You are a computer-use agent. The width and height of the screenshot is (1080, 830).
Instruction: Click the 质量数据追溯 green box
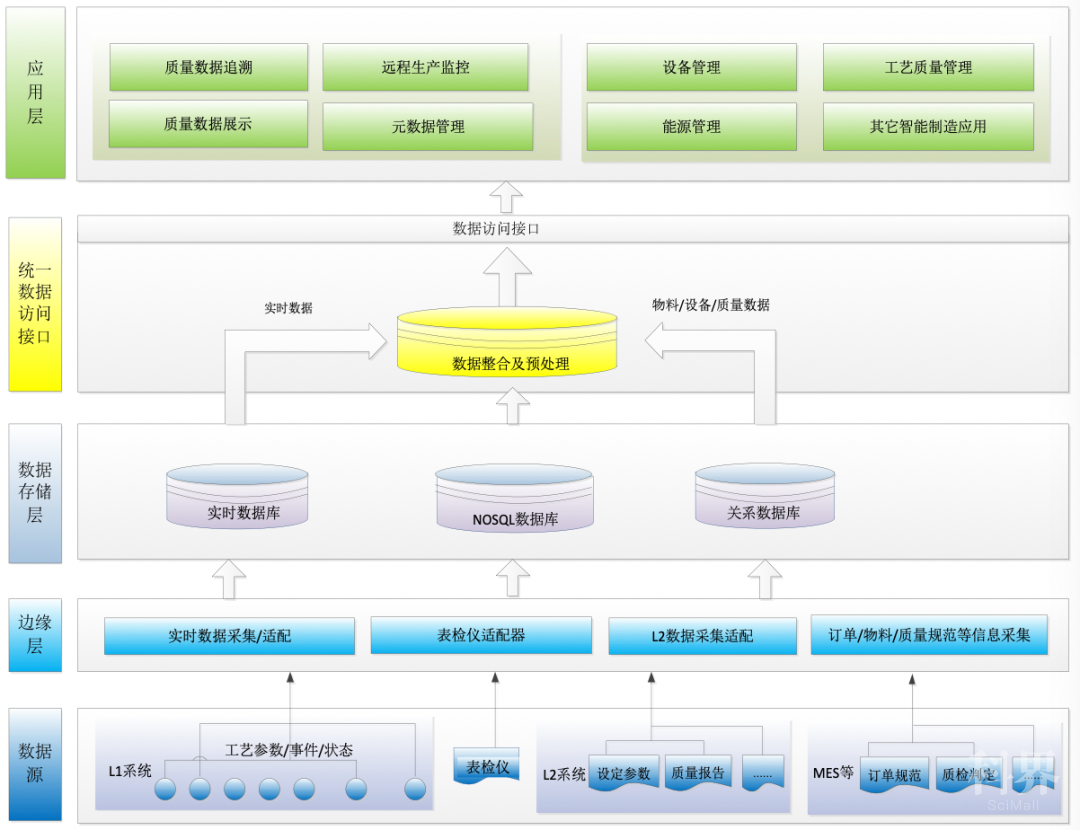click(x=209, y=67)
